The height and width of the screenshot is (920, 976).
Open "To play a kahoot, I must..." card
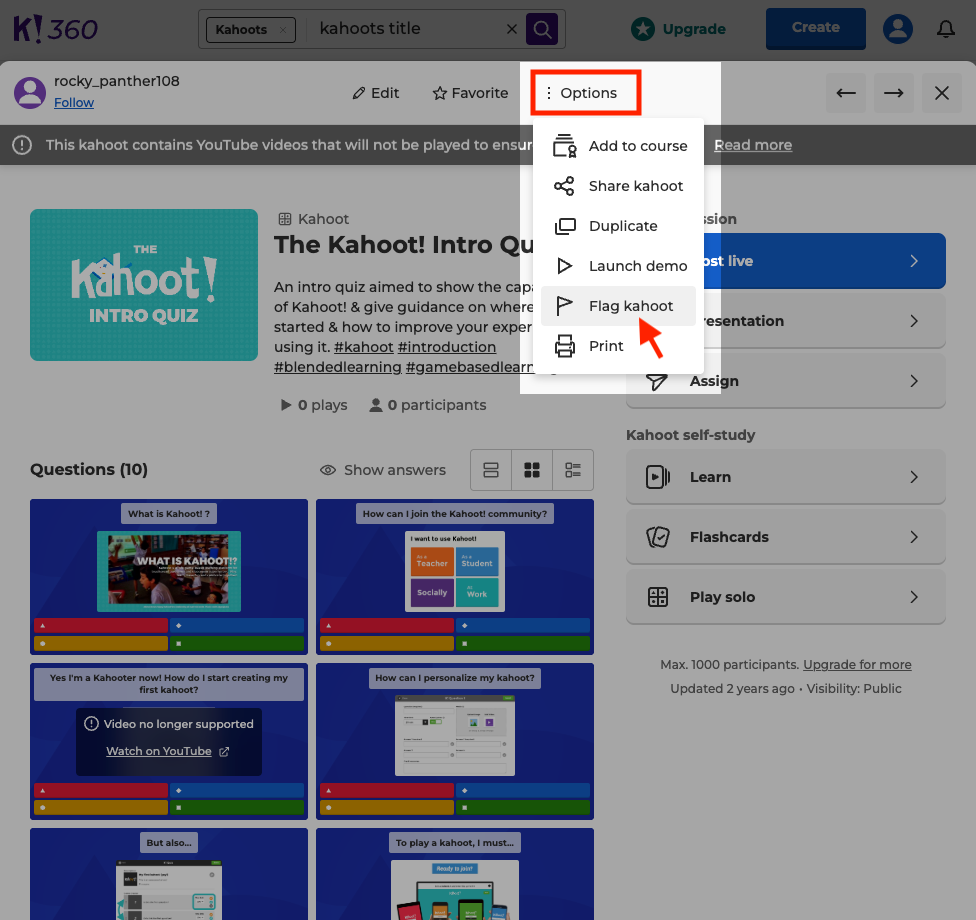[455, 874]
